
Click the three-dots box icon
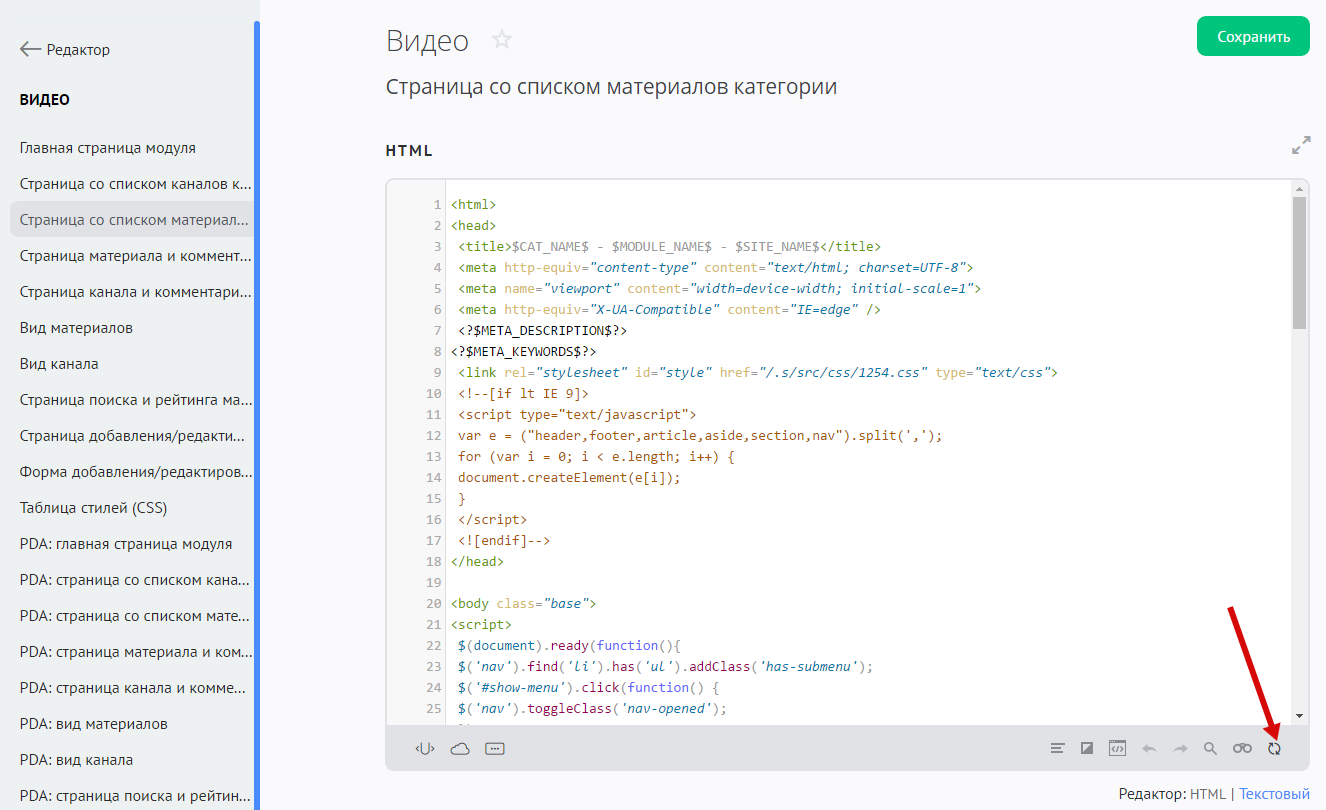pyautogui.click(x=494, y=748)
